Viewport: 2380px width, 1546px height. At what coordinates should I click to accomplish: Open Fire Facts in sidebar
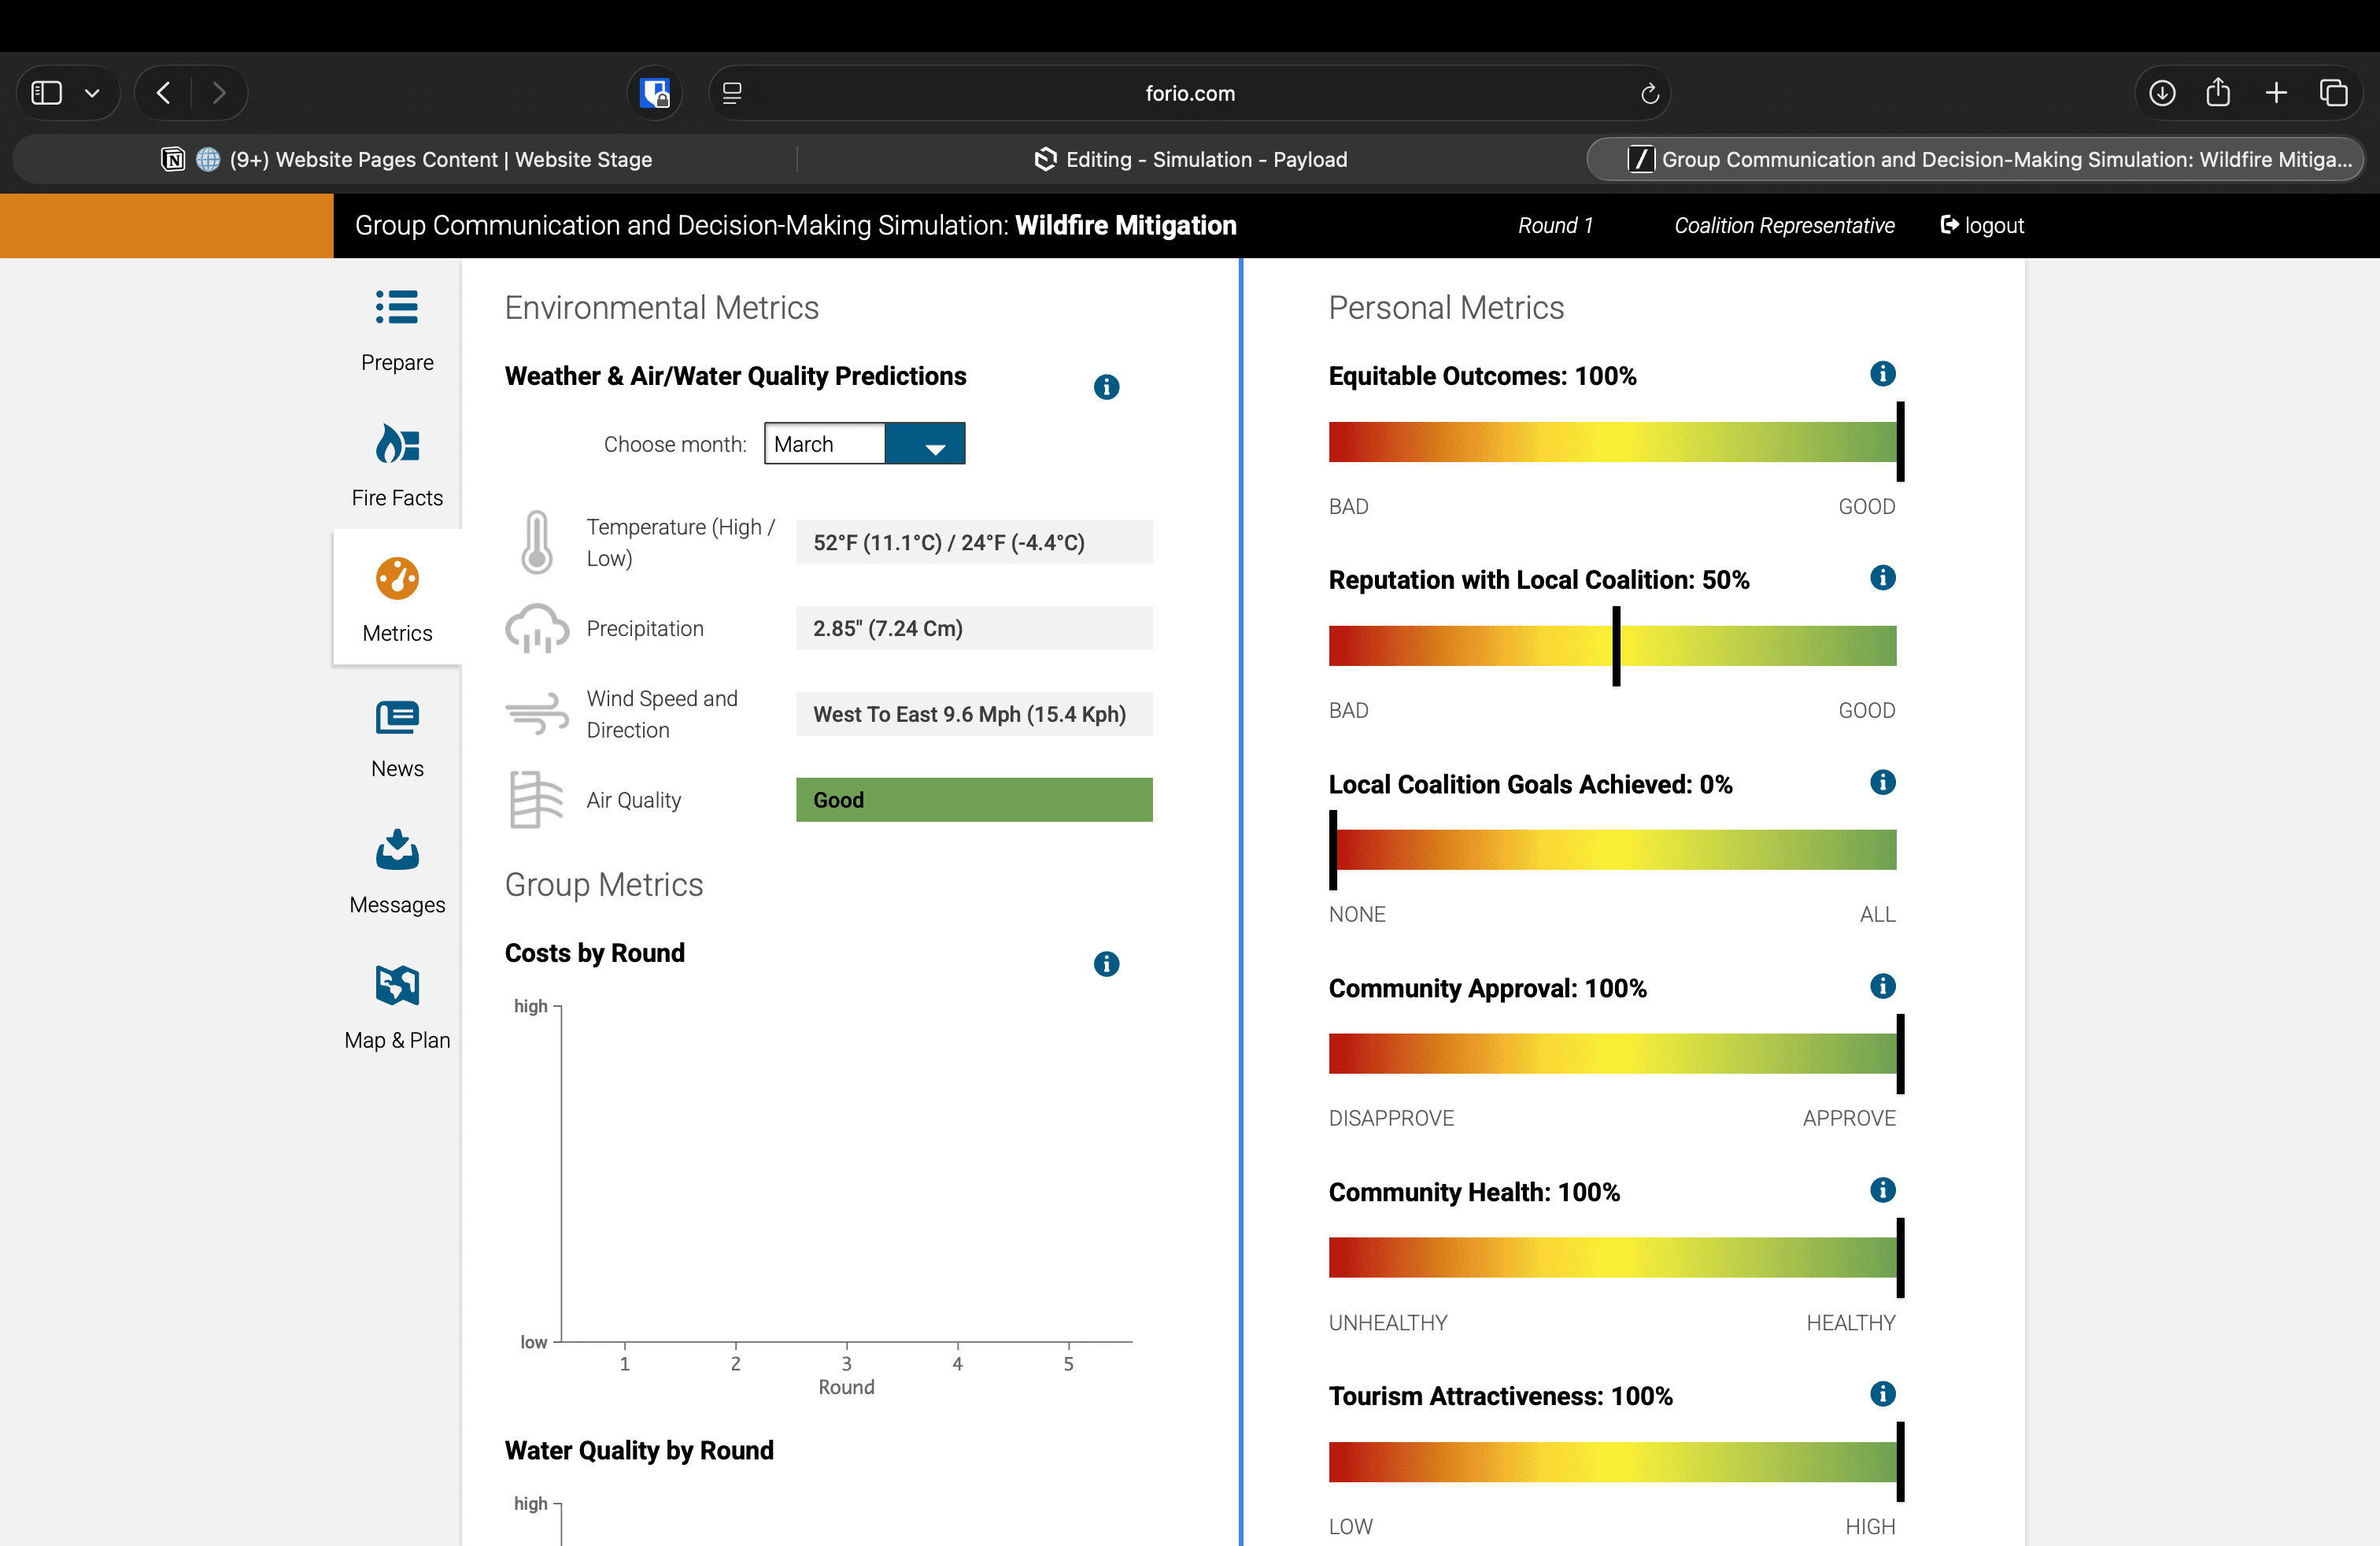tap(397, 444)
